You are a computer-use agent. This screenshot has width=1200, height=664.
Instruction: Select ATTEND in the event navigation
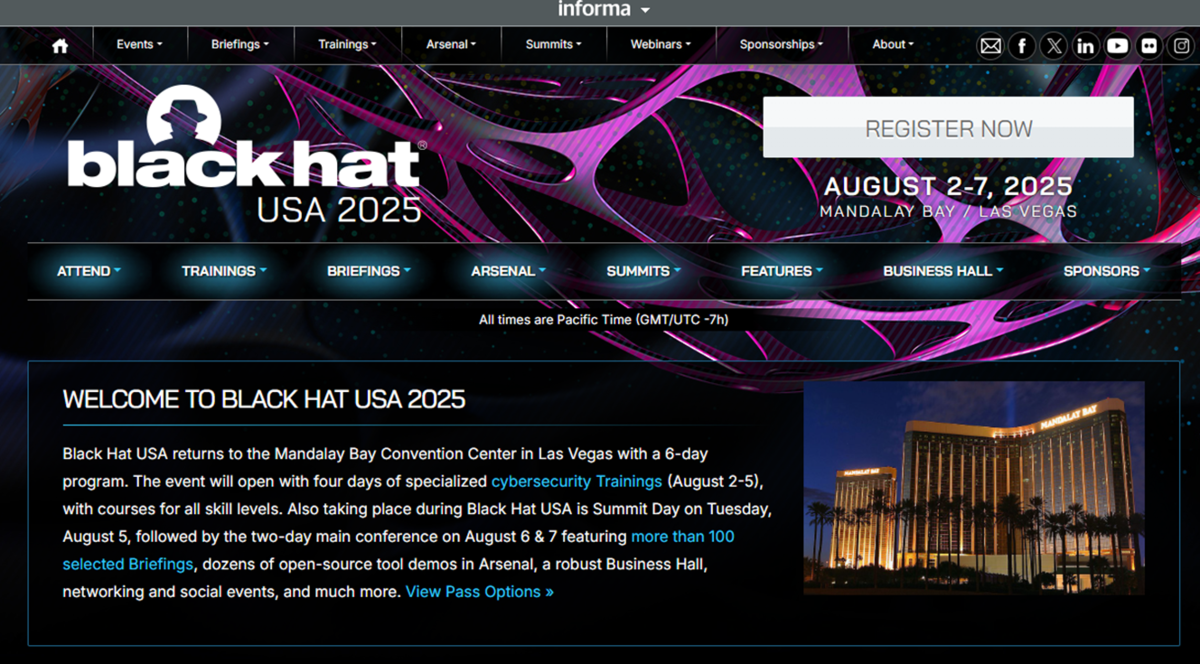89,271
